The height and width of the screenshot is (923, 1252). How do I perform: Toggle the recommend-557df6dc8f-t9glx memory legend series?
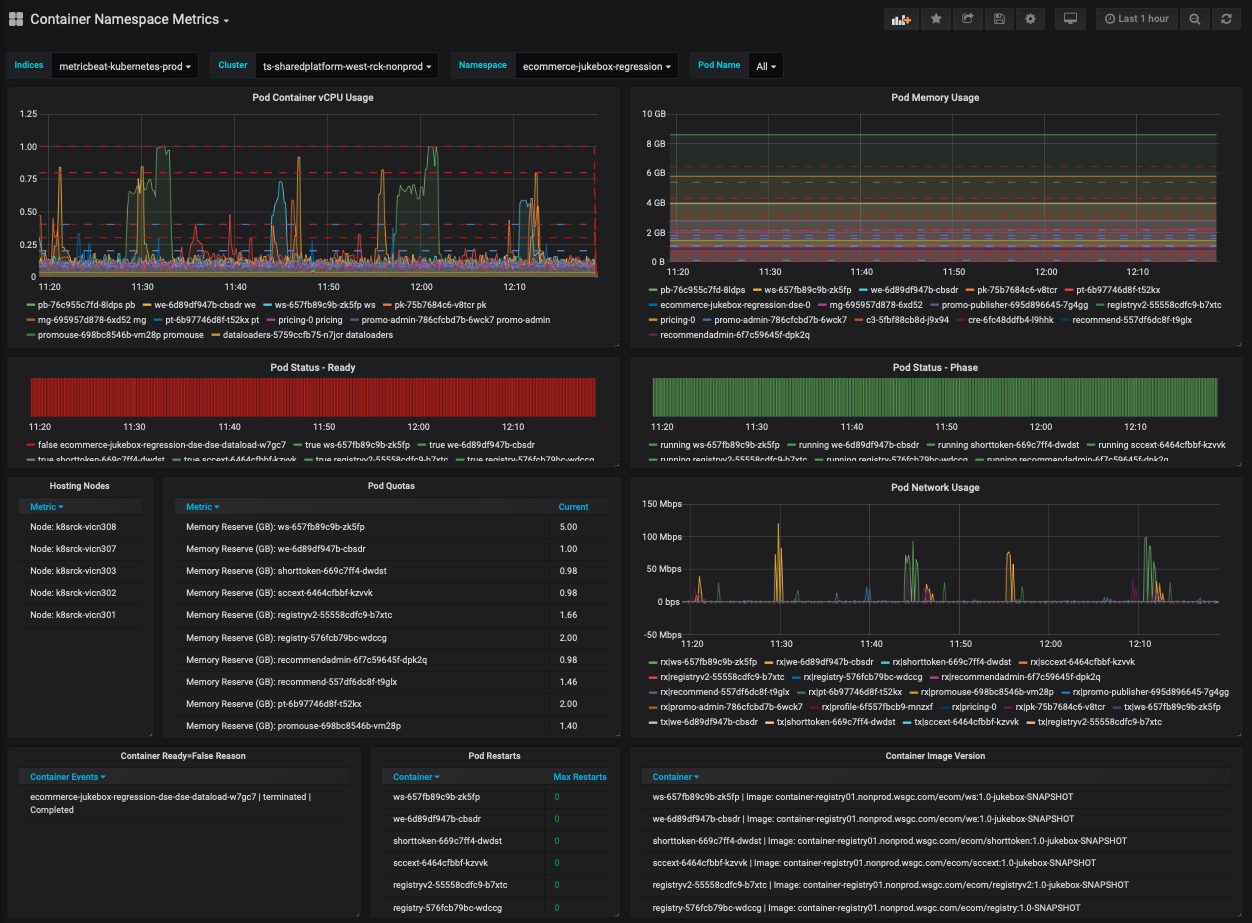coord(1130,320)
